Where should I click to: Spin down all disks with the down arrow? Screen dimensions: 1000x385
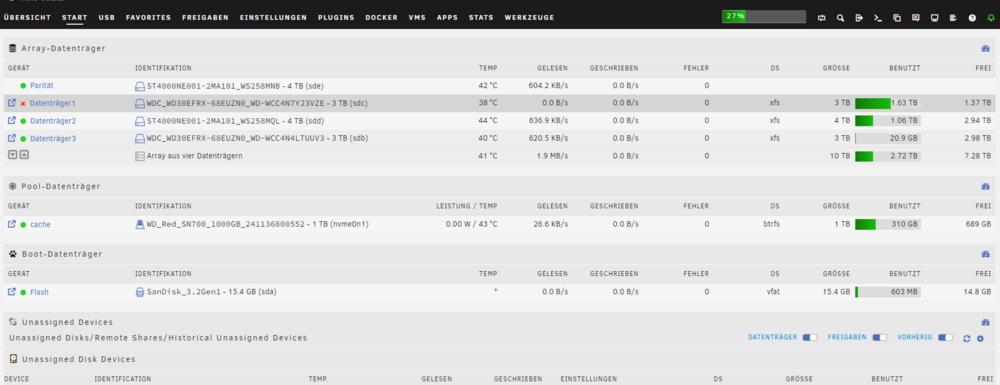click(12, 155)
